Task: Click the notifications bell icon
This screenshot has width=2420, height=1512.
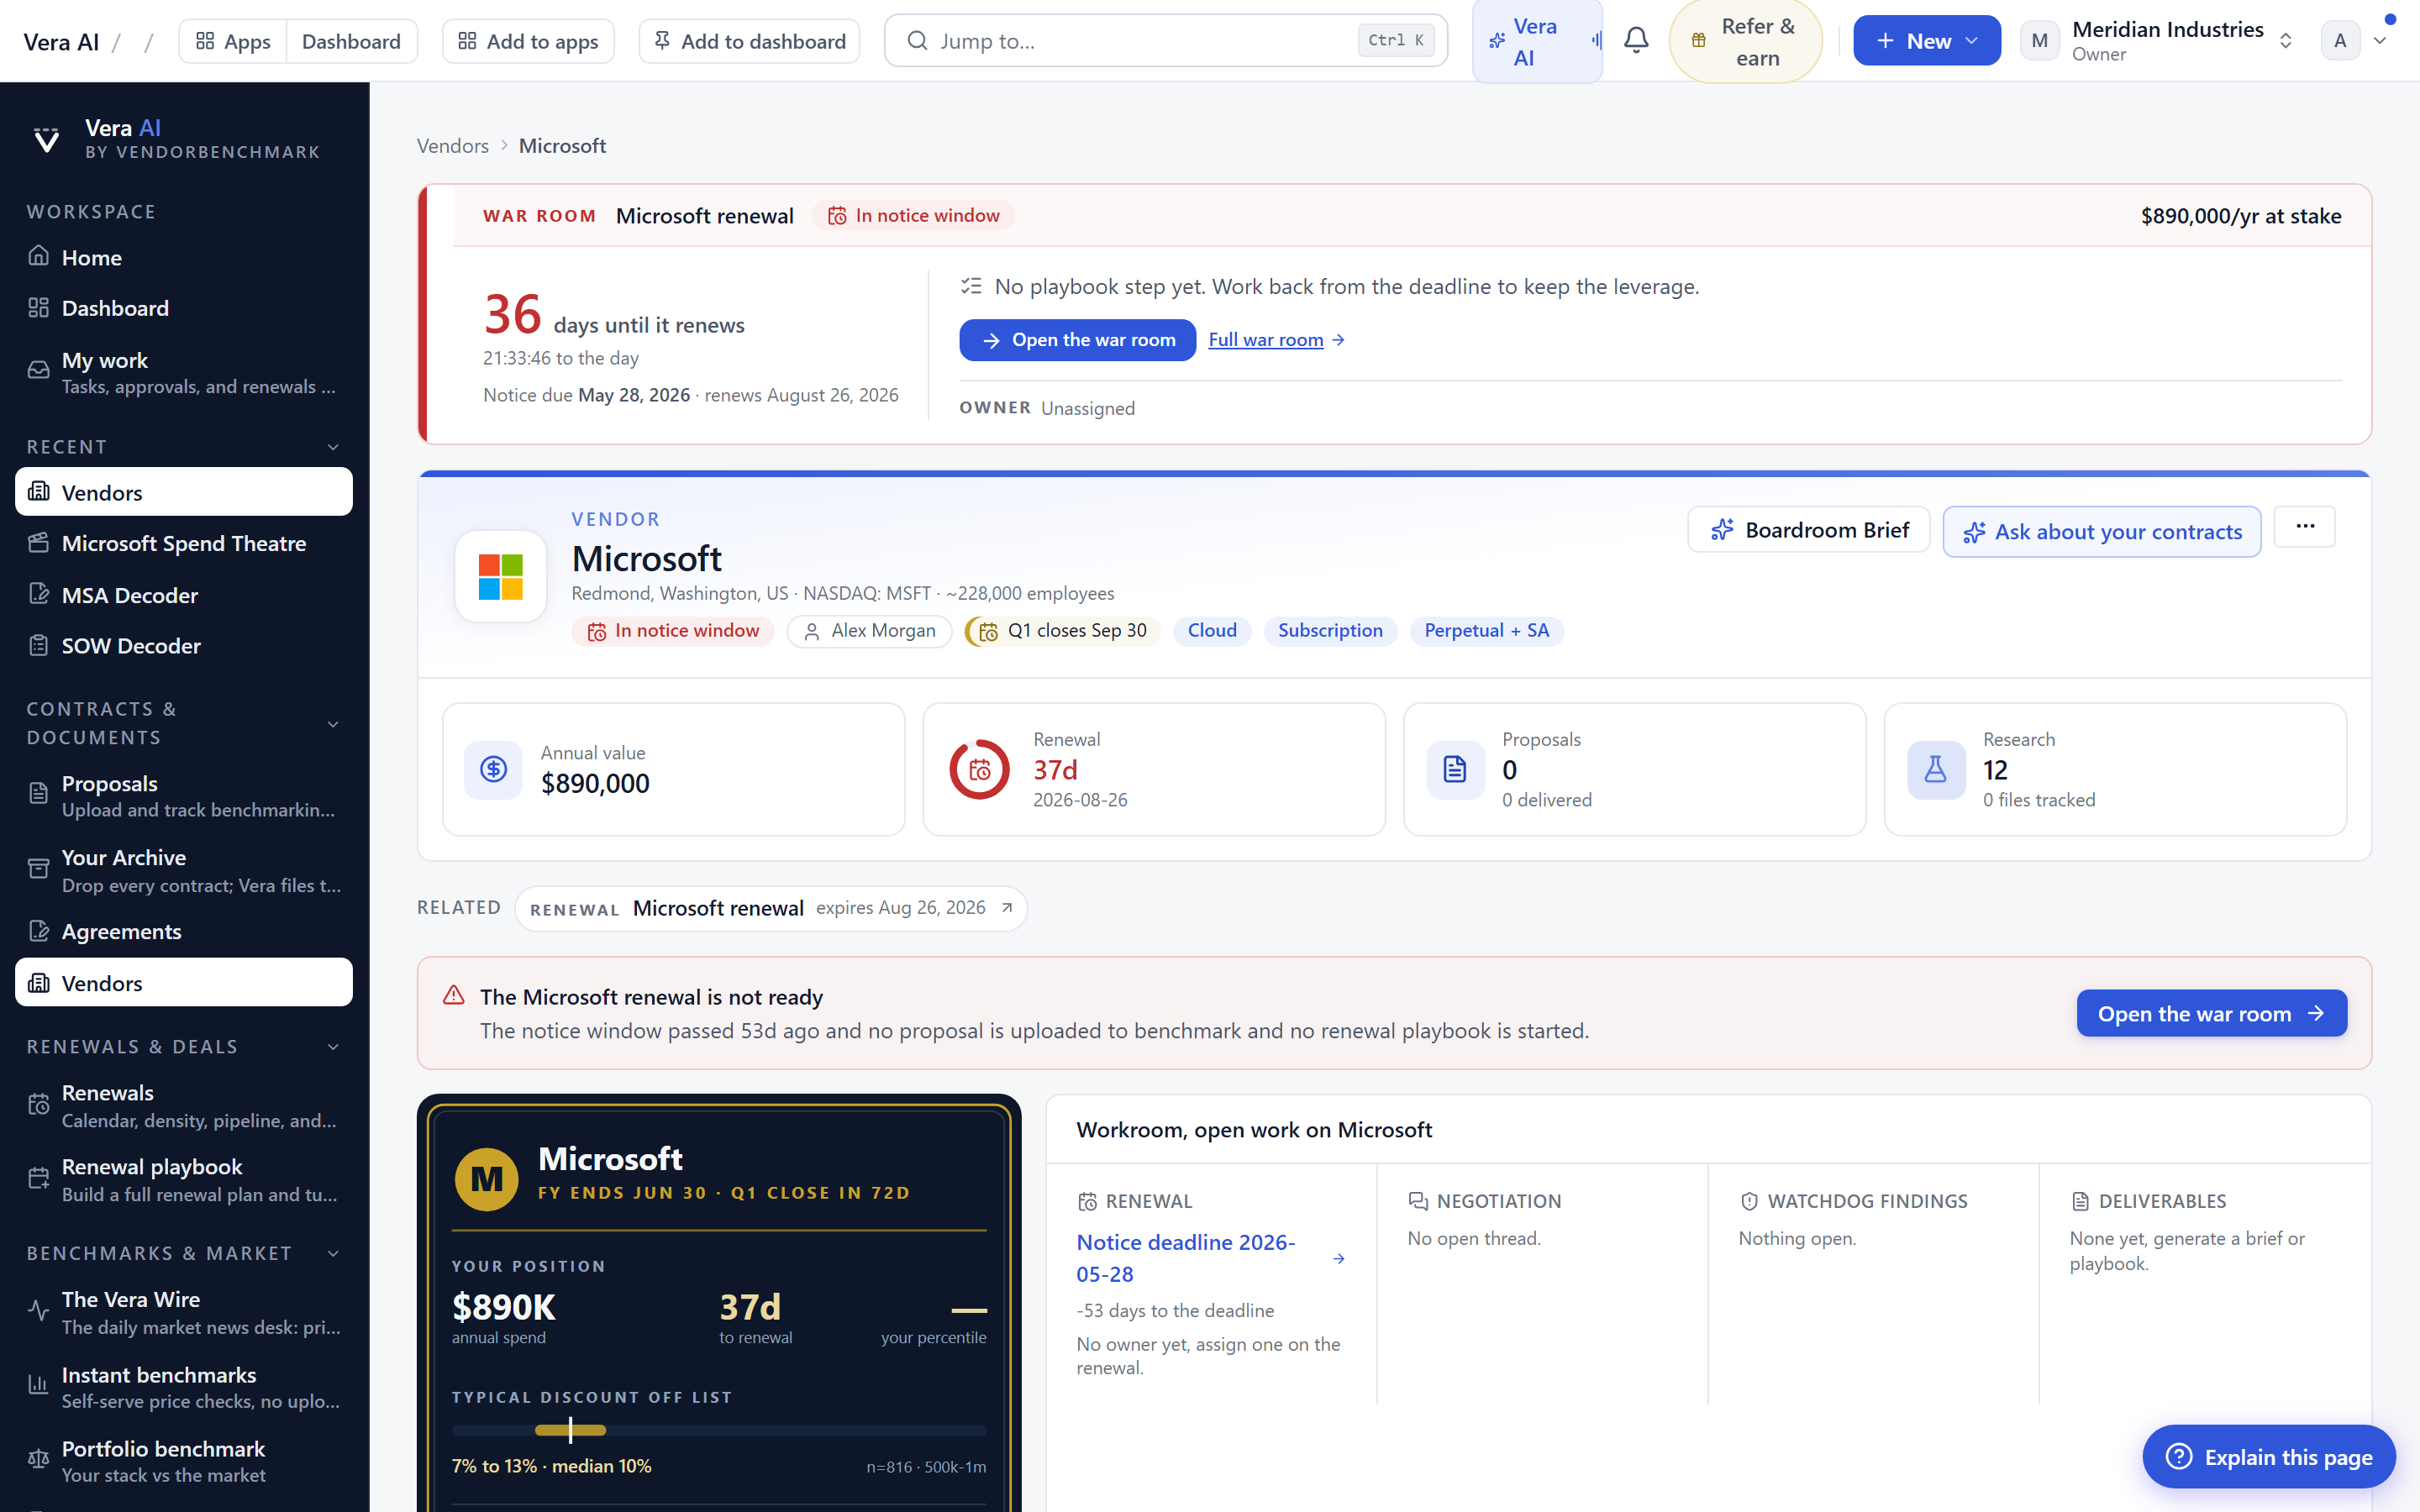Action: tap(1636, 41)
